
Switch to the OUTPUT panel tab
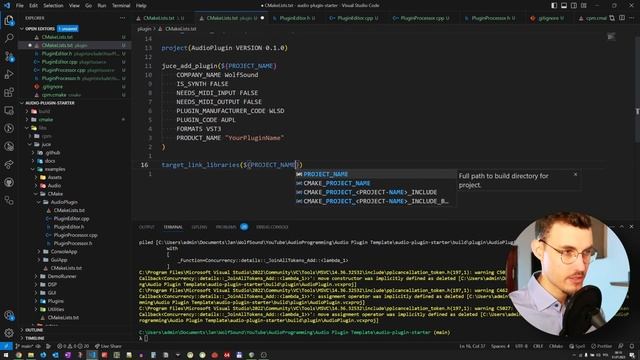(147, 227)
